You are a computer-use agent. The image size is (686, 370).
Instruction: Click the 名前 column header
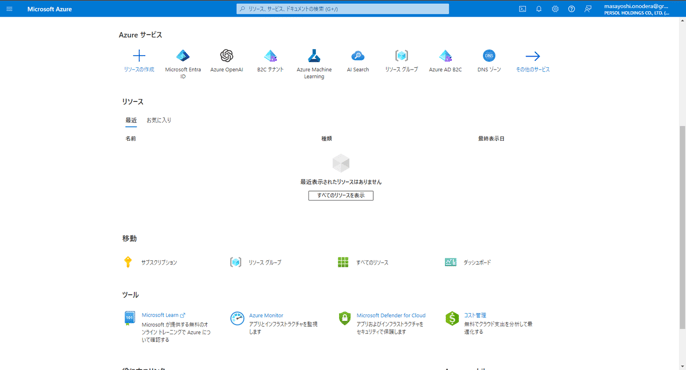pos(131,139)
